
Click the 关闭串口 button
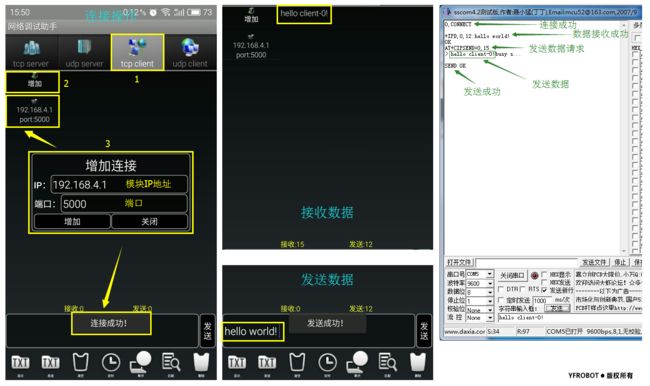click(x=512, y=275)
